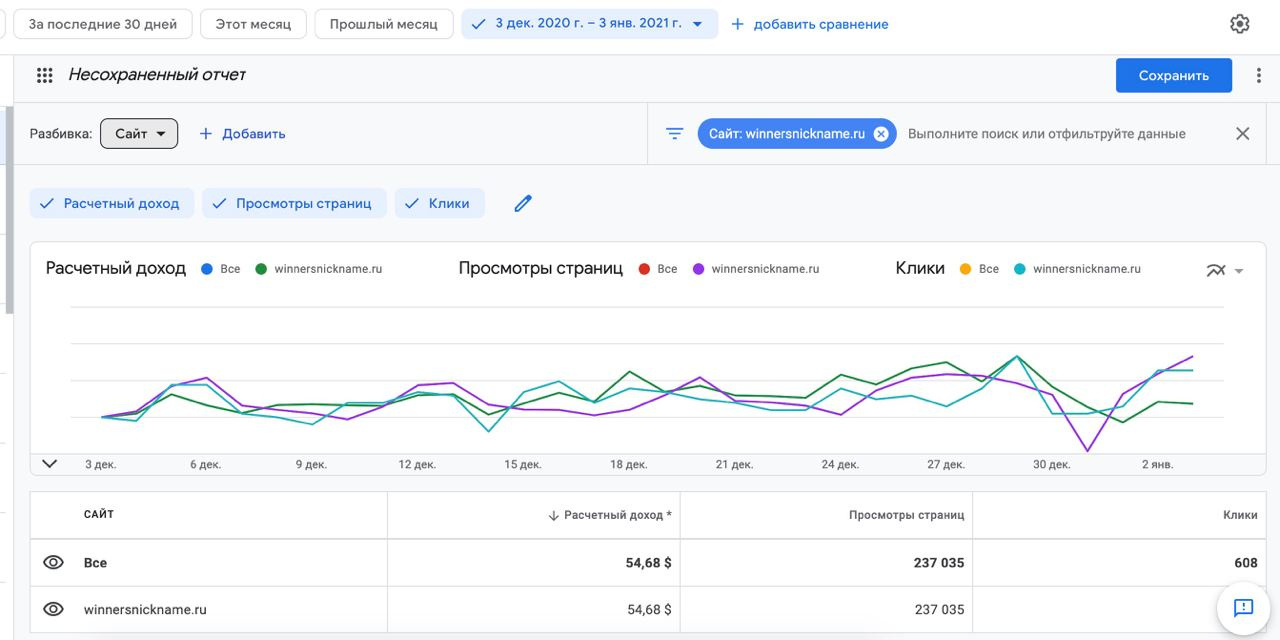Remove the winnersnickname.ru site filter chip

point(881,134)
